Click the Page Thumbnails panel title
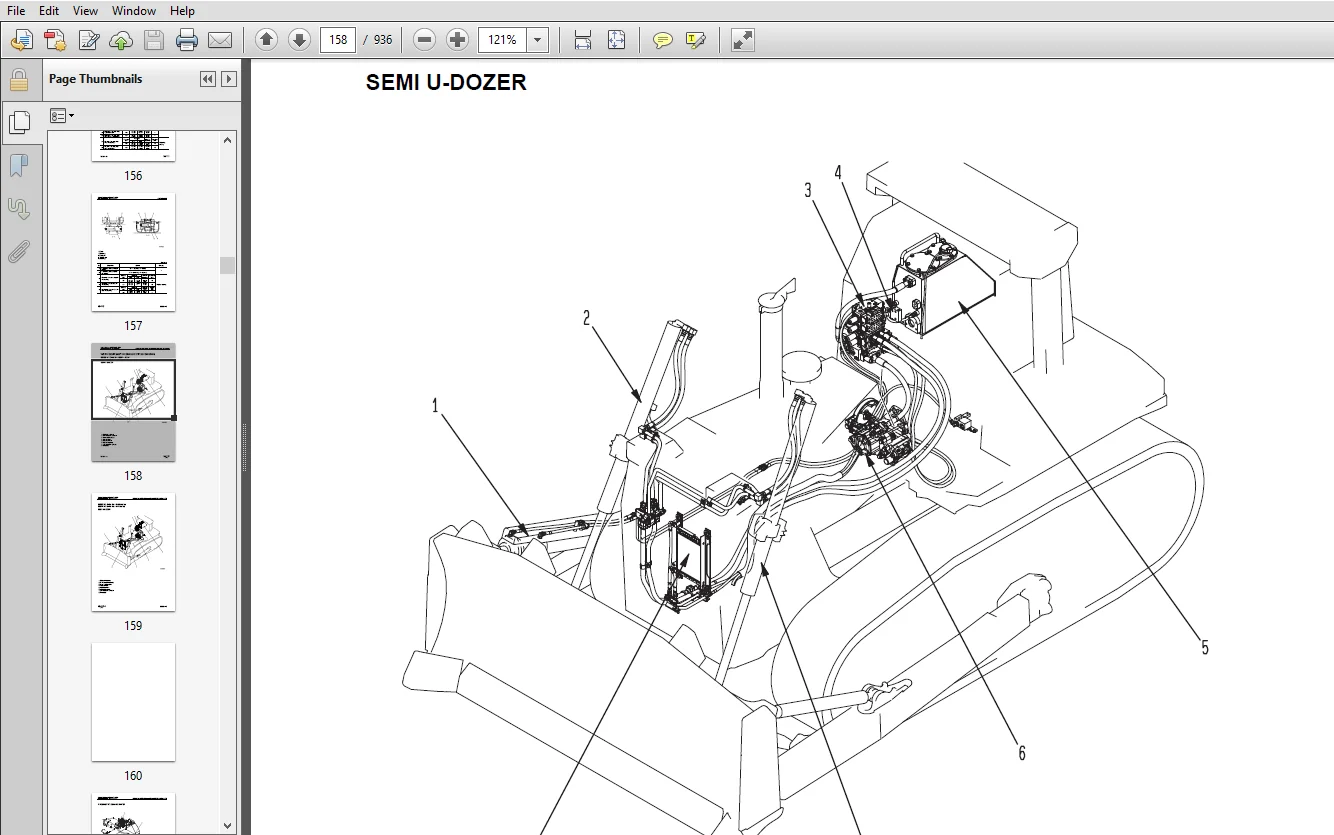 pos(96,79)
